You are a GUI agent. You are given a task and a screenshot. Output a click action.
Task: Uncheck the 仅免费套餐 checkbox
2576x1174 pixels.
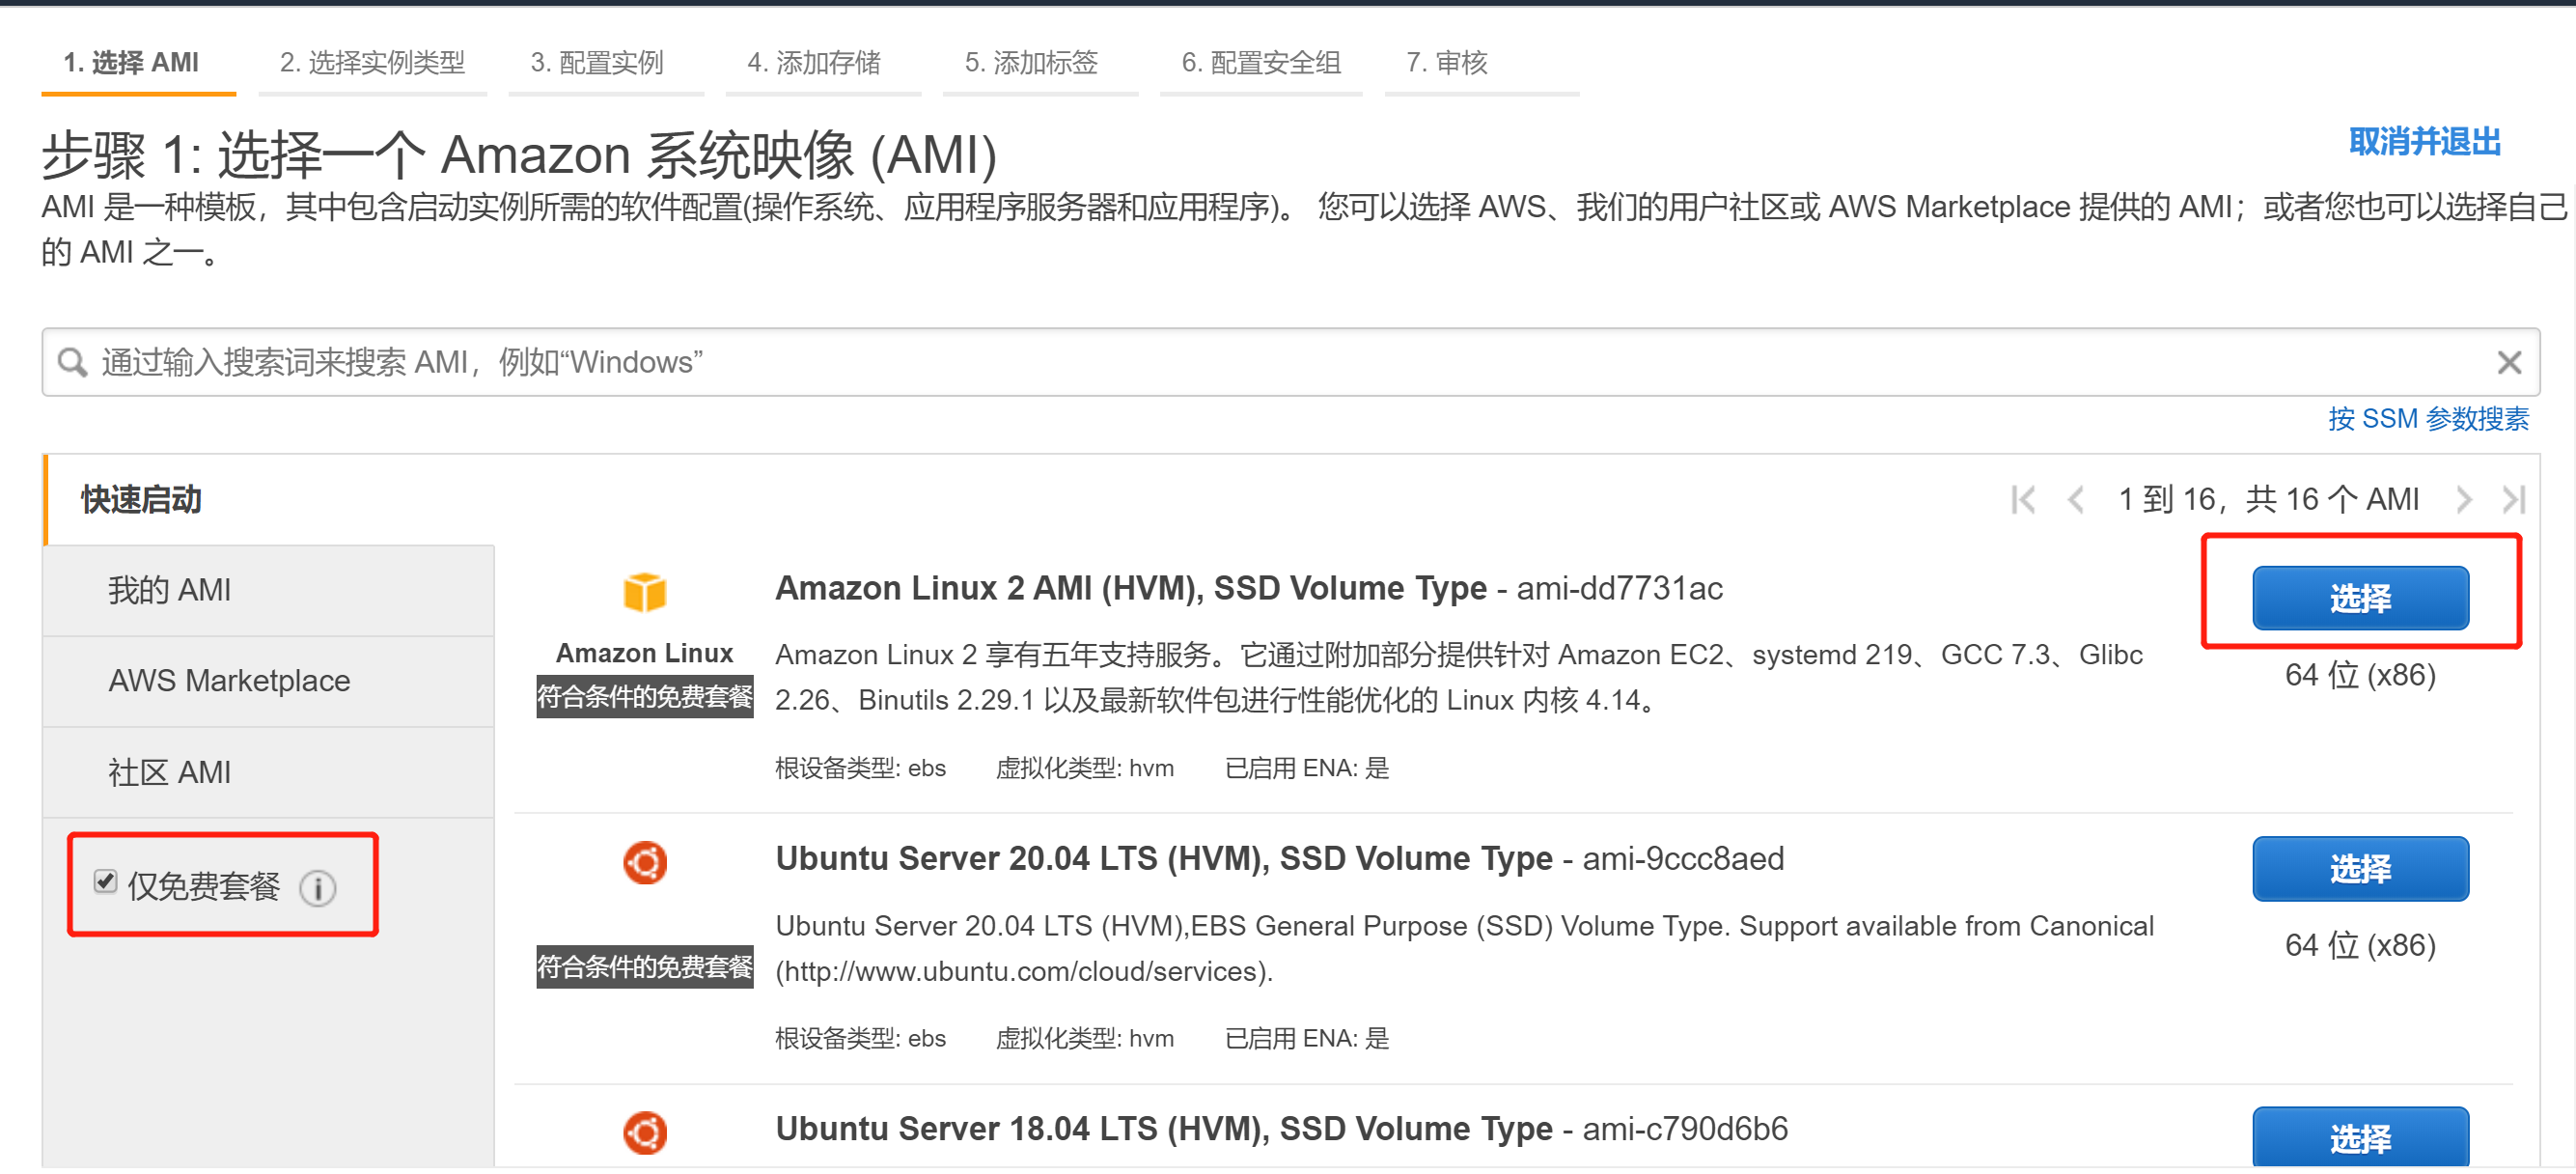[105, 882]
